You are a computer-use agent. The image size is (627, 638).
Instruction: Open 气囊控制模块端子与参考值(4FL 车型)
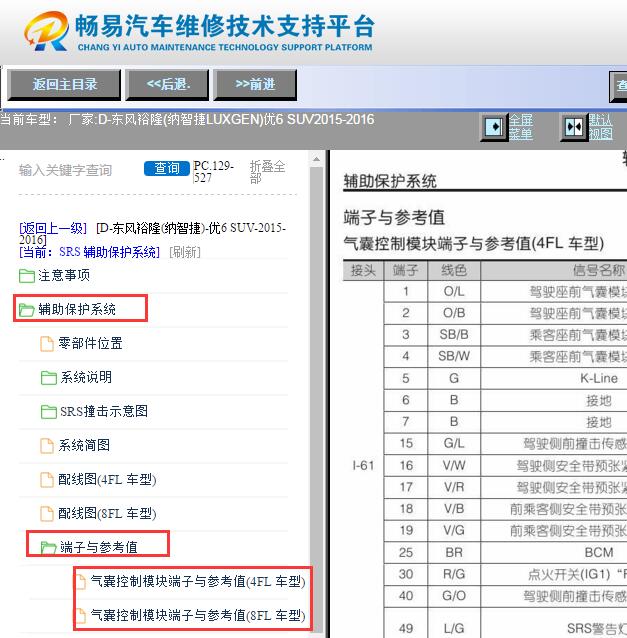(x=198, y=581)
